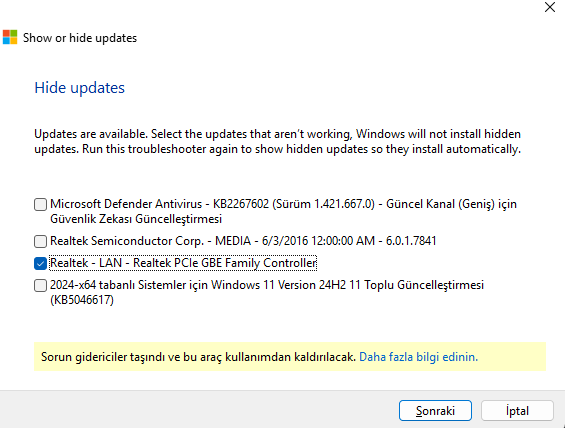
Task: Close the Show or hide updates window
Action: [x=550, y=7]
